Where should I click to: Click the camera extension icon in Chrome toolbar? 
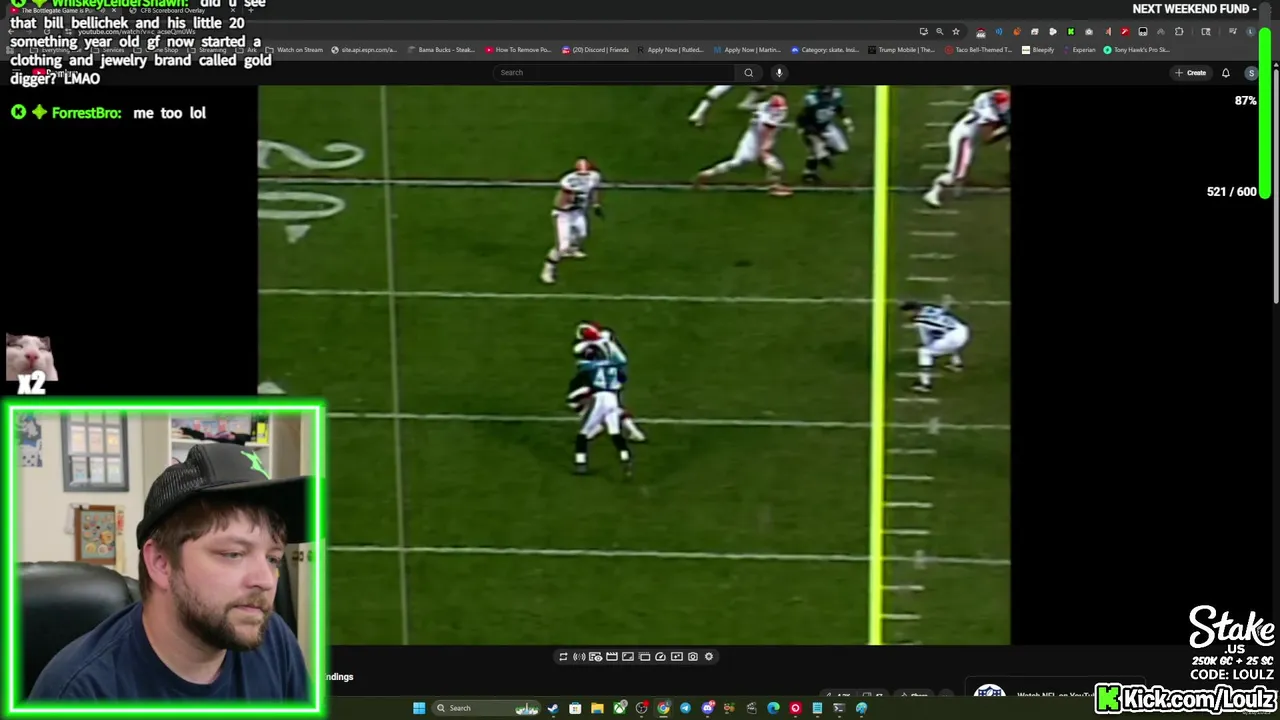(x=1089, y=31)
